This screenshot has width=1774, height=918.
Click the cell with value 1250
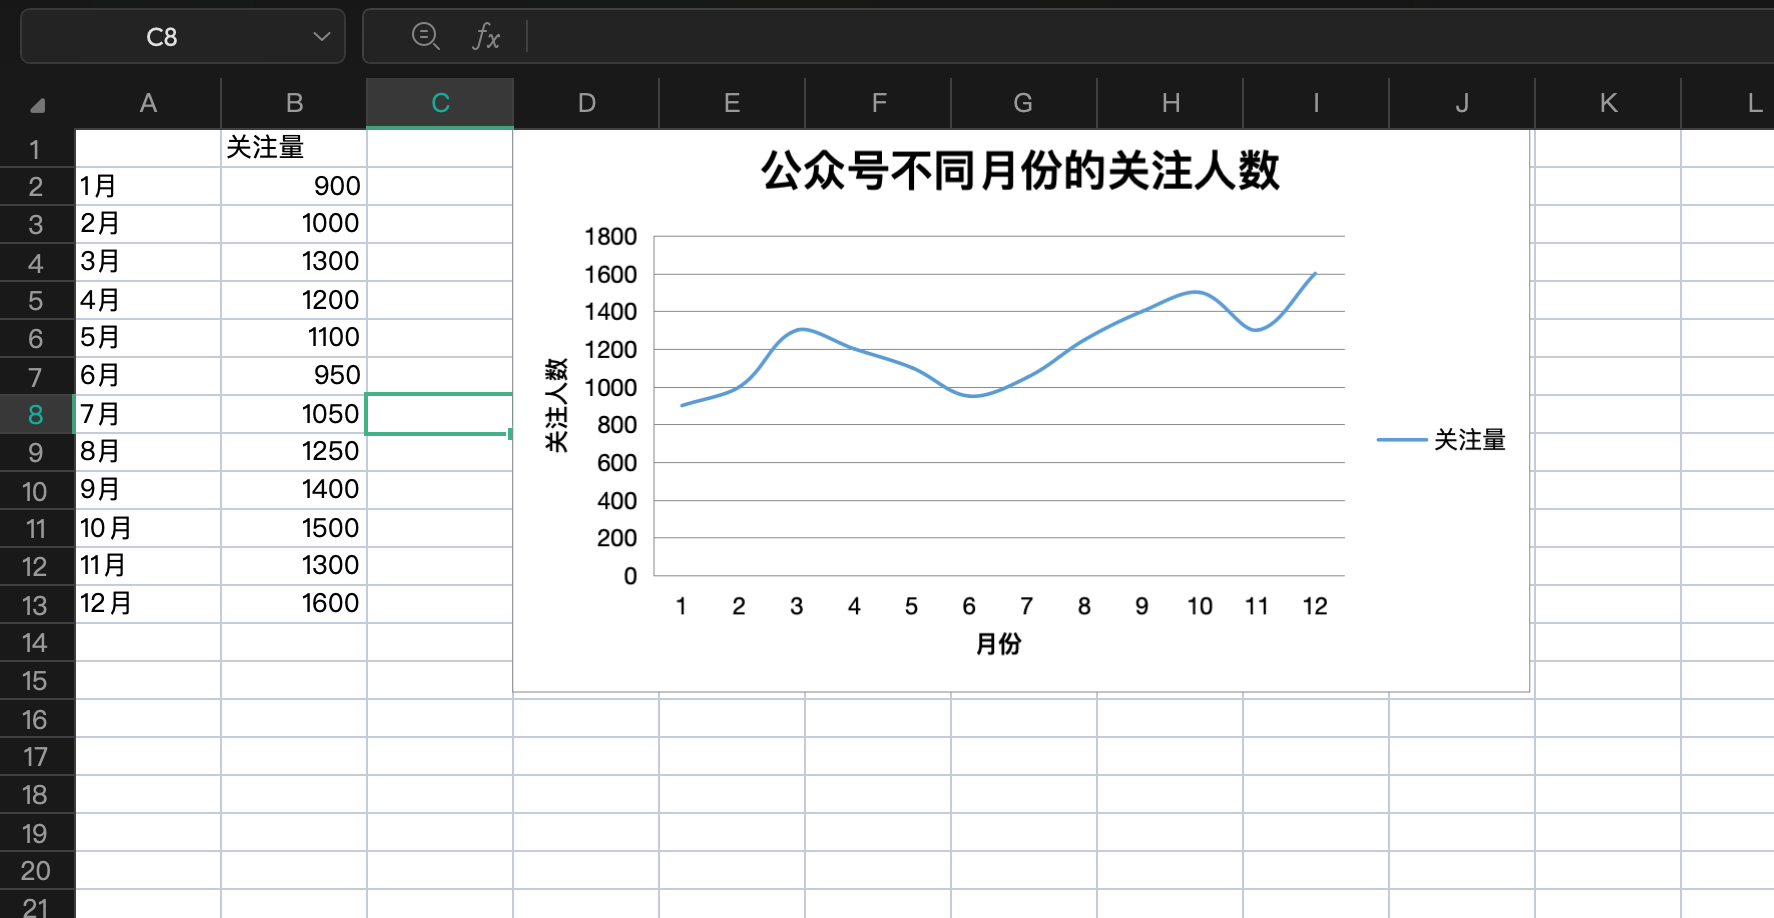[x=294, y=452]
